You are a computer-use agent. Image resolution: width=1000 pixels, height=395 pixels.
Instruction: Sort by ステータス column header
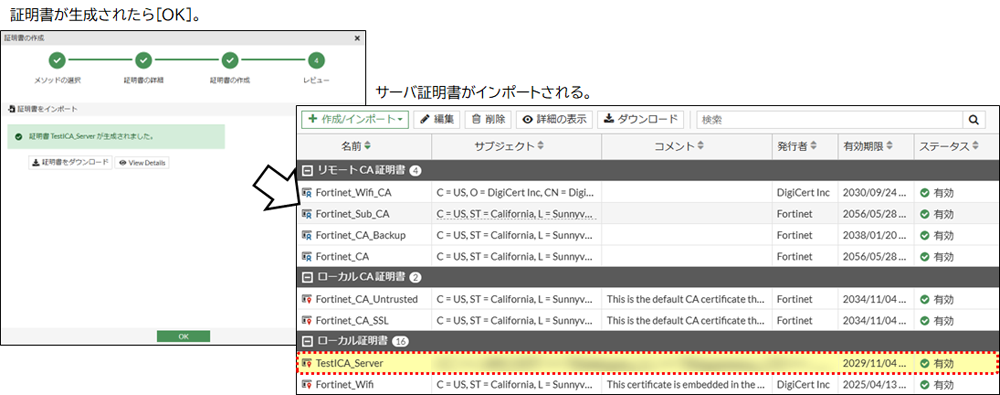(x=955, y=147)
